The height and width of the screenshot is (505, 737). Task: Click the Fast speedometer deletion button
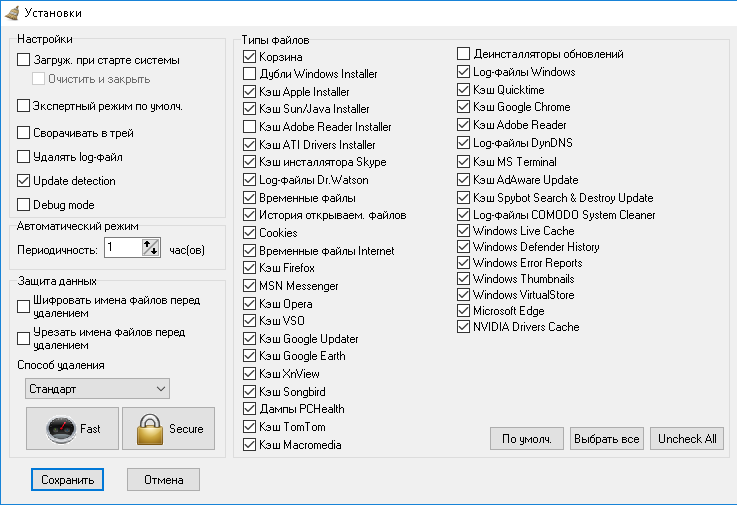(72, 428)
